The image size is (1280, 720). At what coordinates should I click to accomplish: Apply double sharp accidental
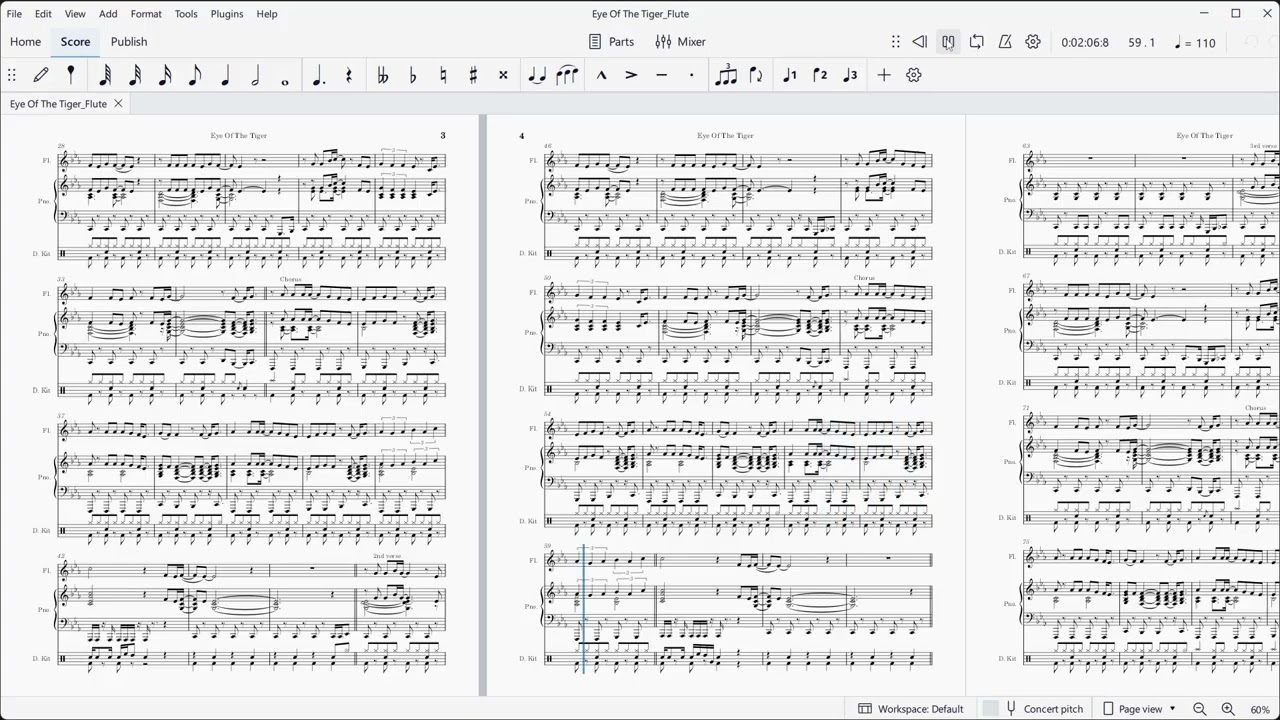click(x=503, y=75)
